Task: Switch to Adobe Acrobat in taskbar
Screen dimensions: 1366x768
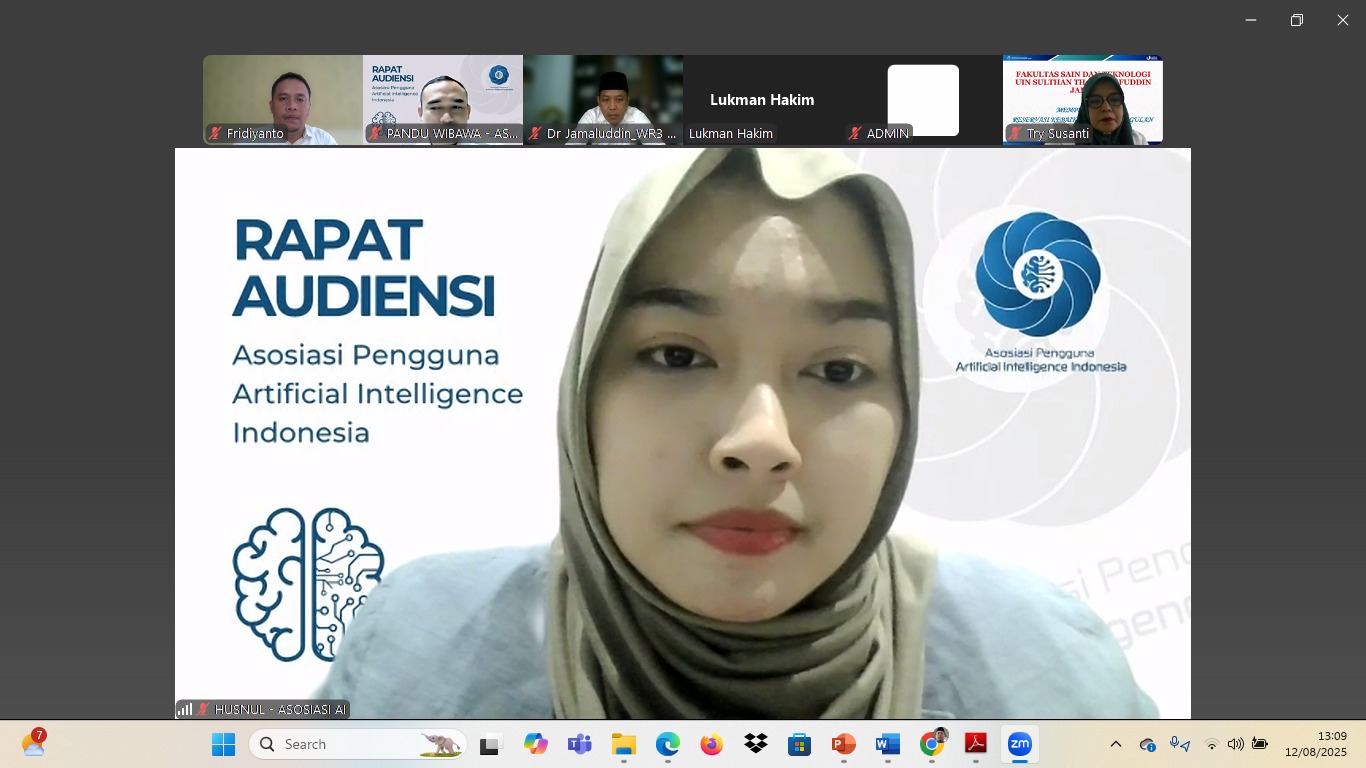Action: click(x=976, y=744)
